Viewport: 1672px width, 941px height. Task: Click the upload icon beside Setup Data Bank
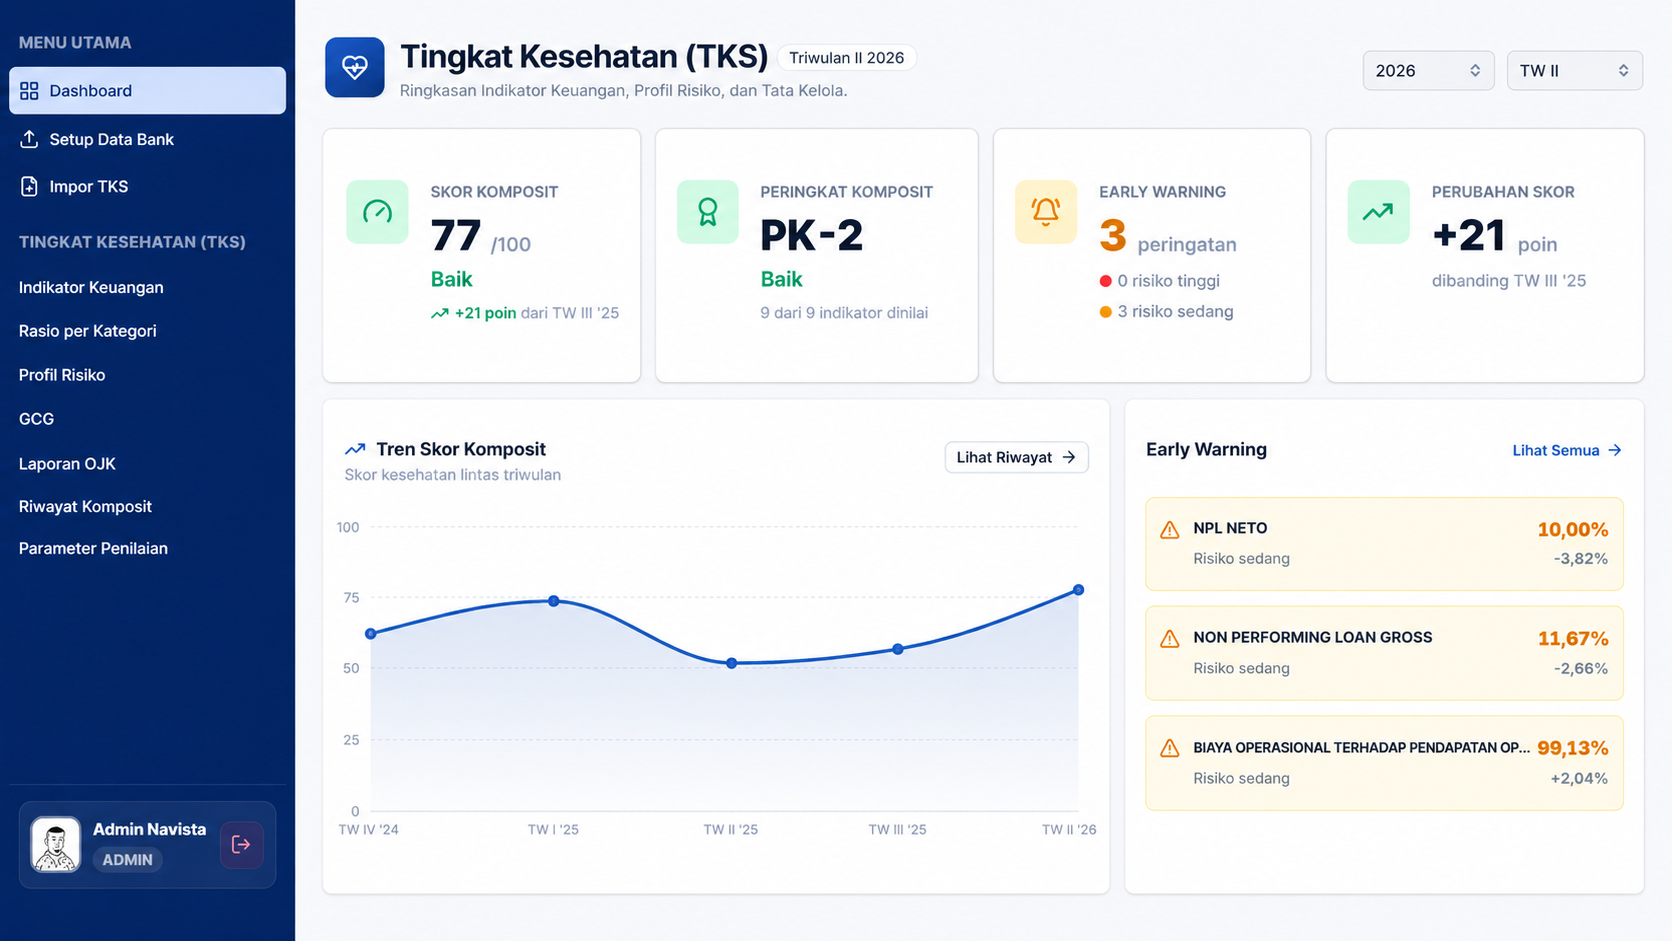point(29,139)
